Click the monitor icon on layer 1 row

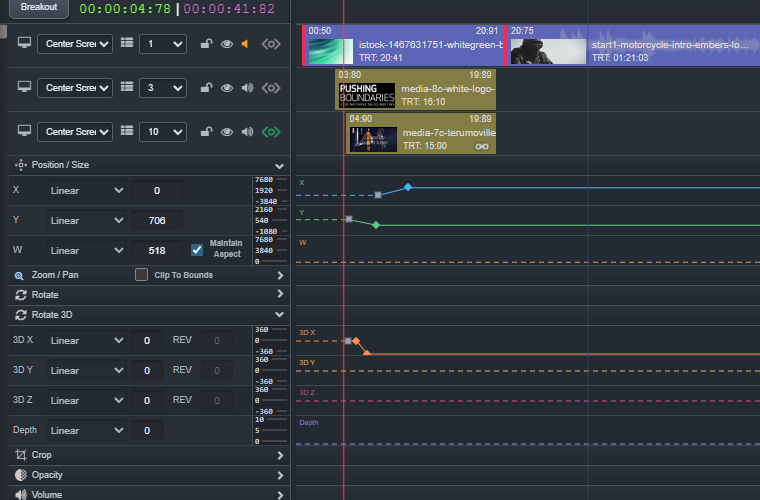coord(24,43)
